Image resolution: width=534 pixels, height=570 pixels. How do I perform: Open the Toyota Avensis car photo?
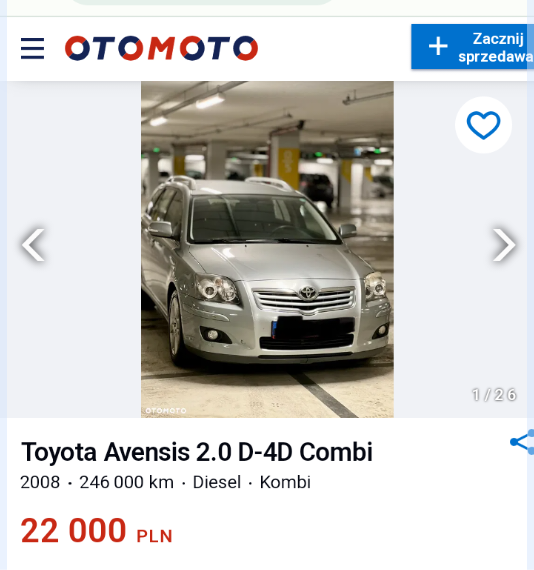tap(267, 249)
